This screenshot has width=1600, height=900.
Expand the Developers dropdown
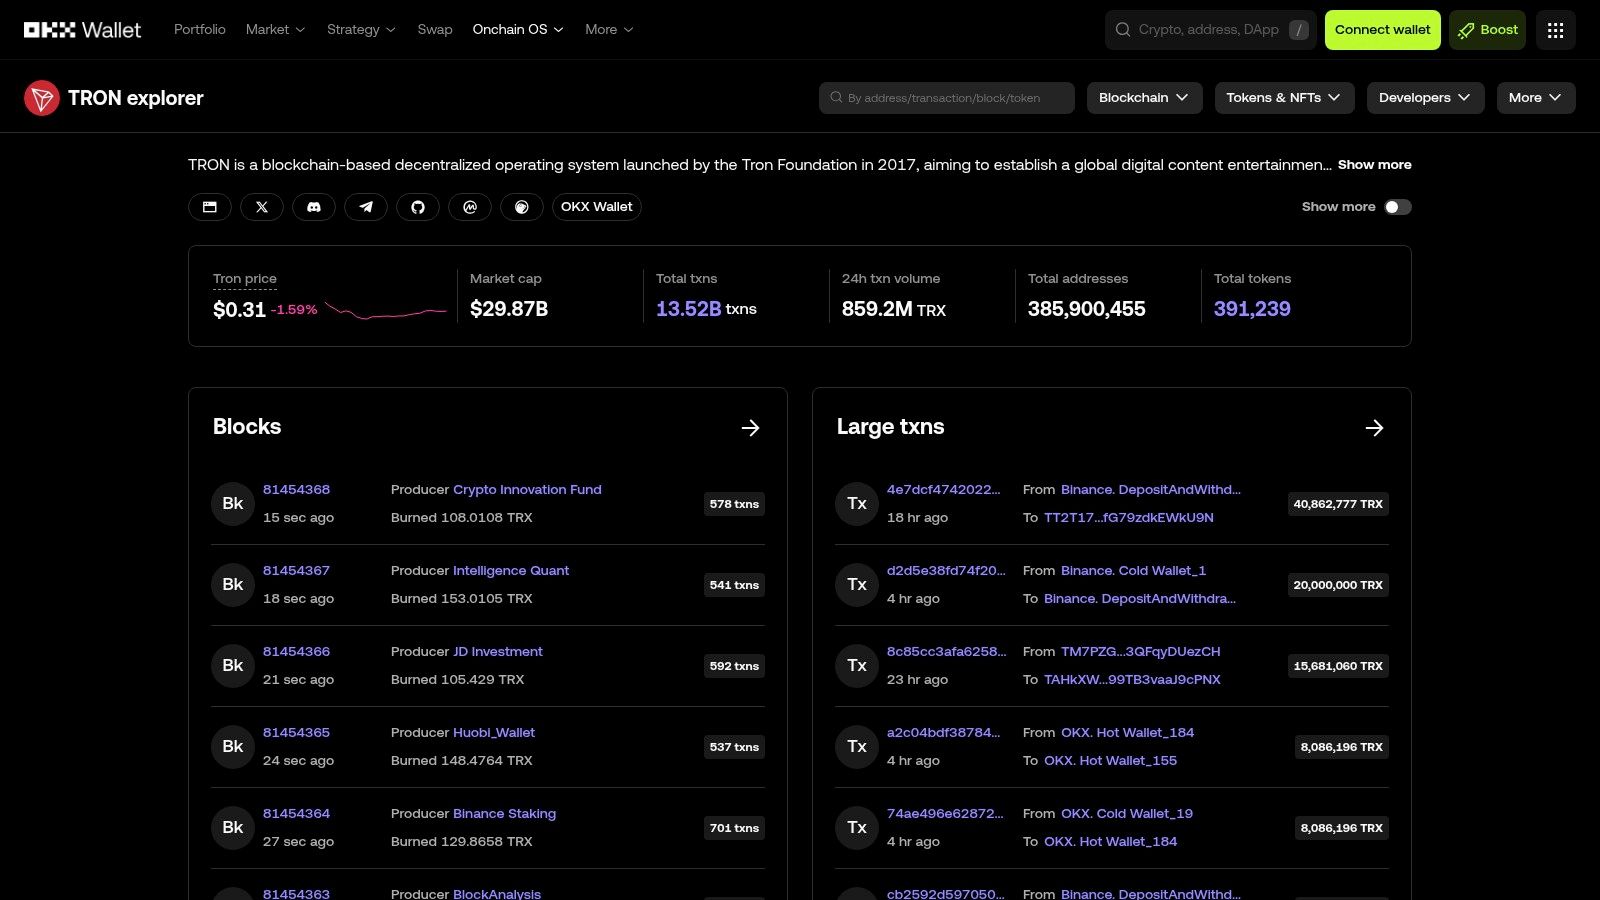tap(1425, 97)
